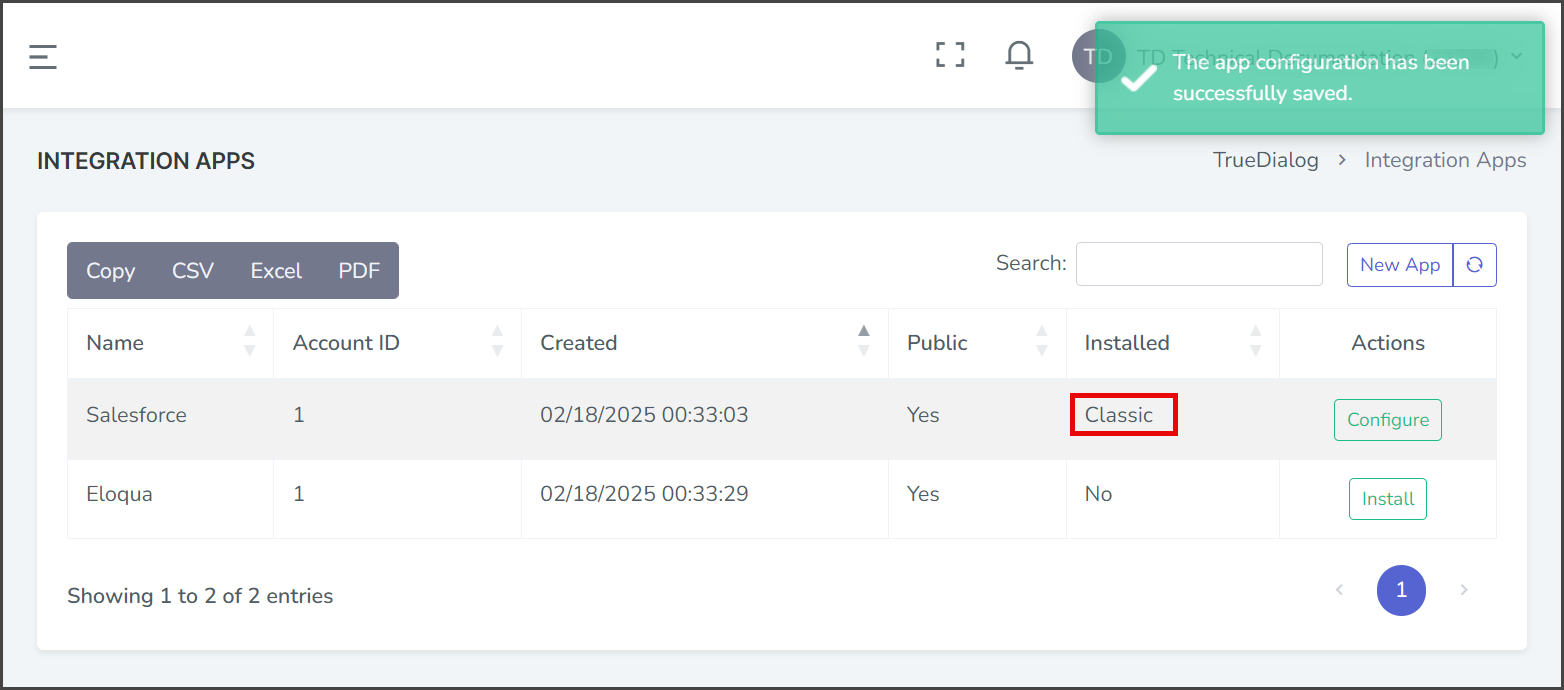
Task: Sort table by Name column
Action: point(170,343)
